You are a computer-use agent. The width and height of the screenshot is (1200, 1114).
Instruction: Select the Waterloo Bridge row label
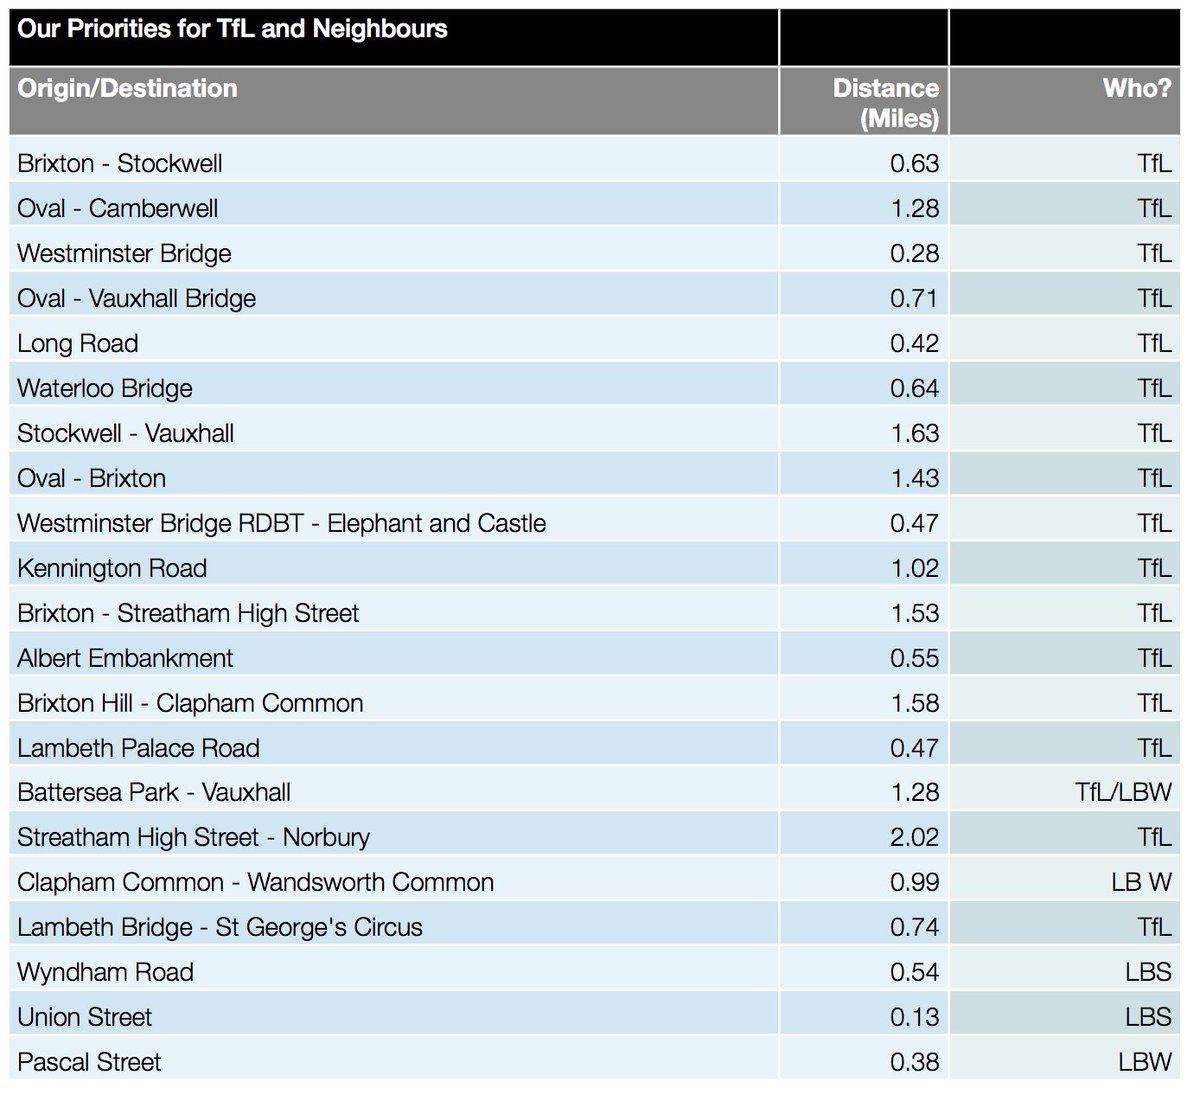coord(105,388)
